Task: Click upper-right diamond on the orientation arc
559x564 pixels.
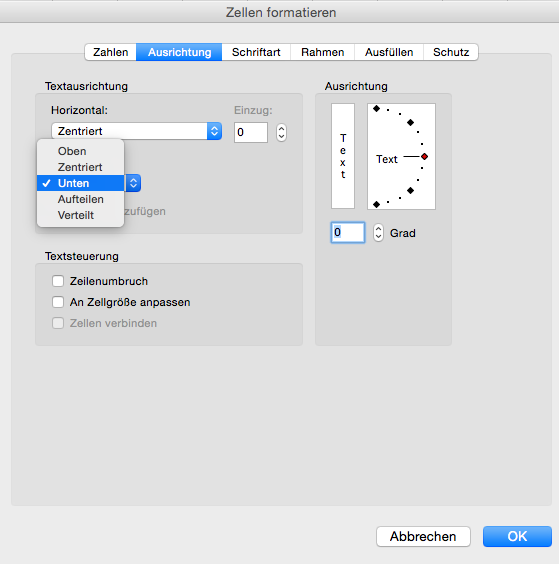Action: (x=410, y=123)
